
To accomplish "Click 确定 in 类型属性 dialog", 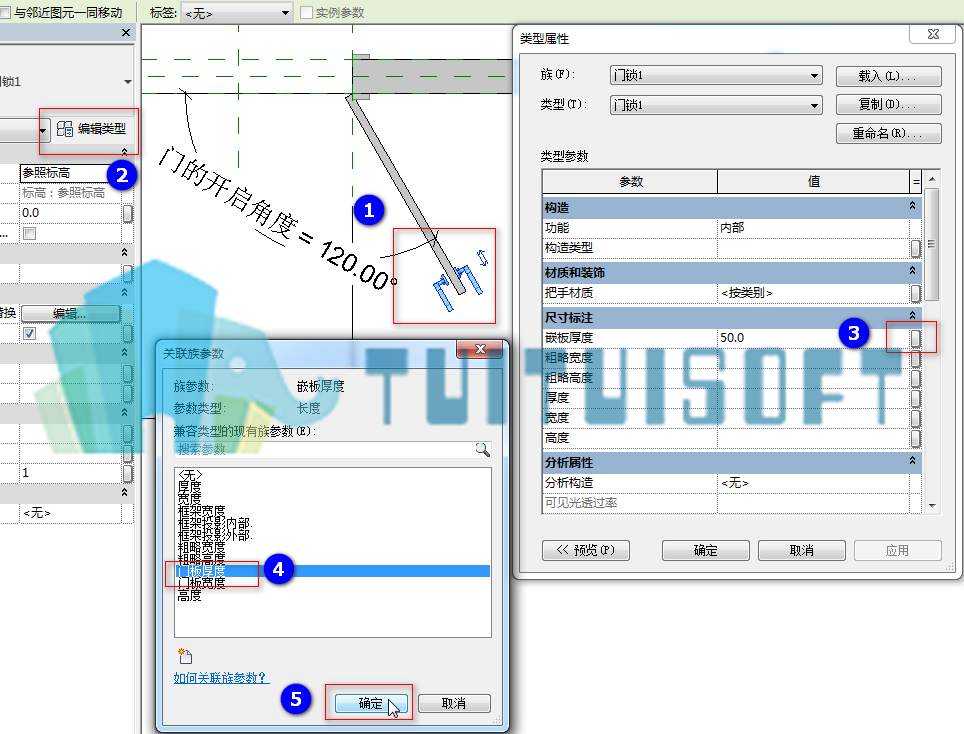I will (x=705, y=550).
